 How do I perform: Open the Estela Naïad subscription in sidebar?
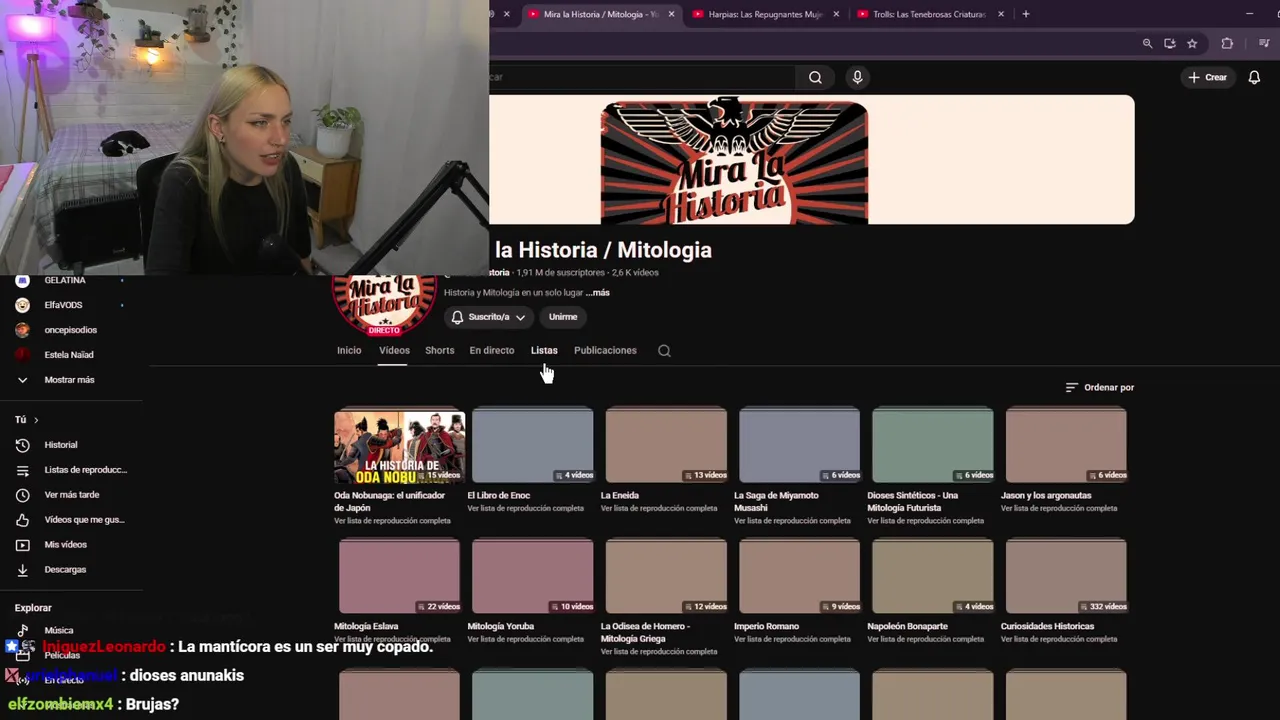point(70,355)
